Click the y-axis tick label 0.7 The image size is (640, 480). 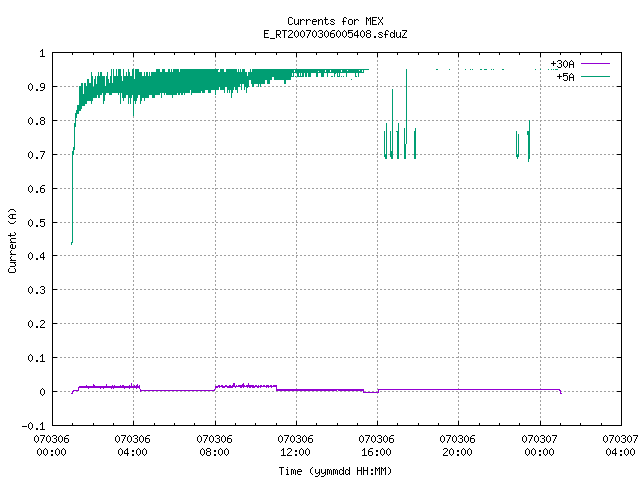pos(36,155)
